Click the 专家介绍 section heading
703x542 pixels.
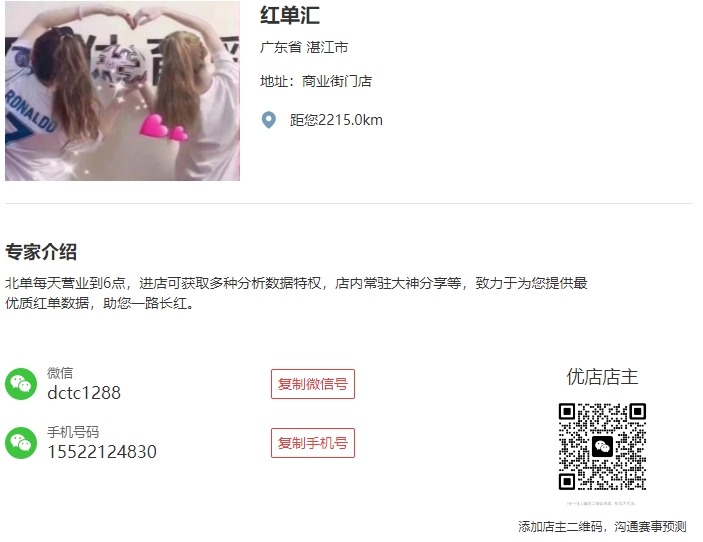click(41, 251)
